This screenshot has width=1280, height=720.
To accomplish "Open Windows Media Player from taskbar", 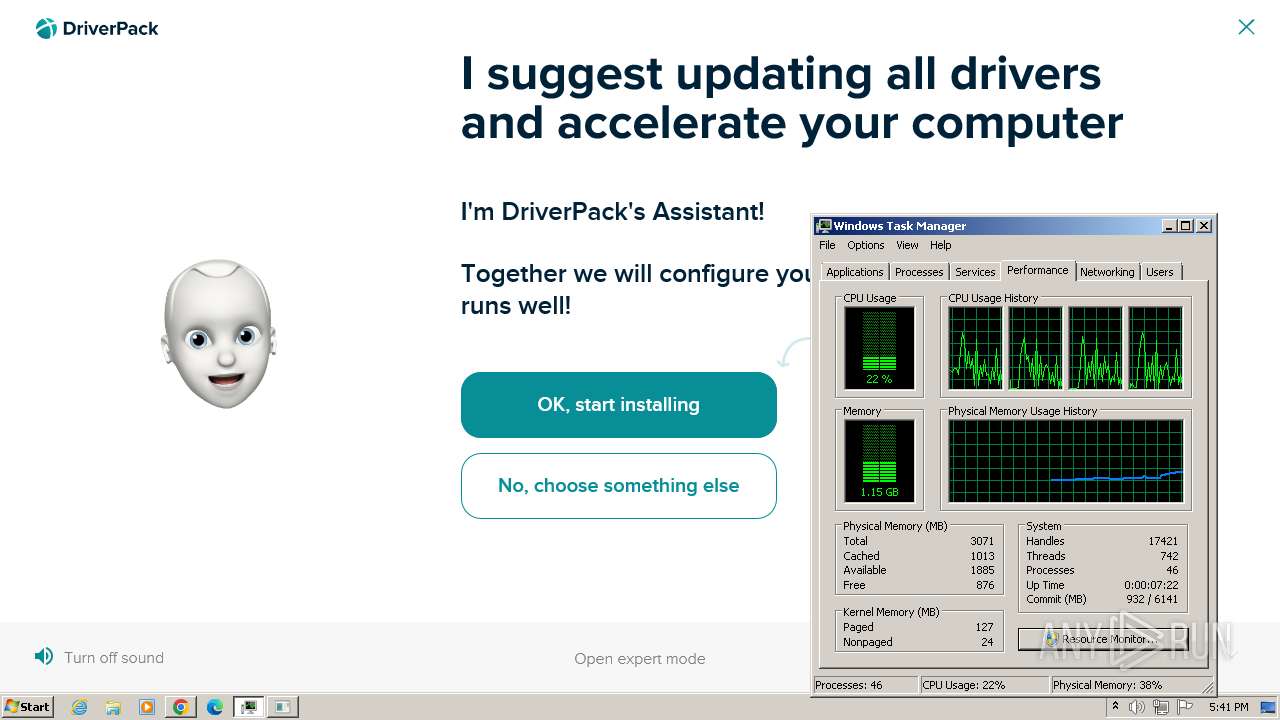I will (147, 707).
